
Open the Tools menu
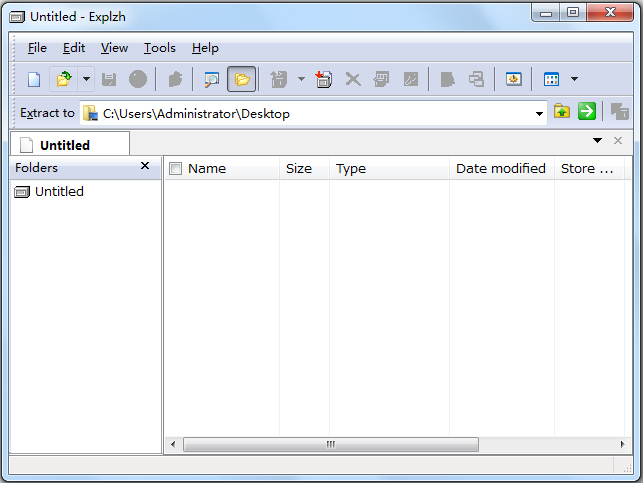coord(159,48)
